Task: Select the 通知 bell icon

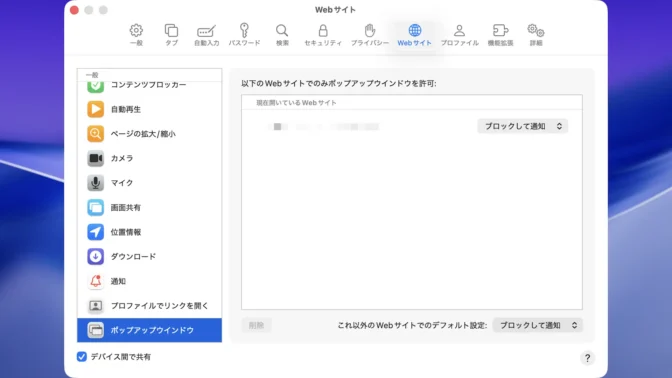Action: point(96,281)
